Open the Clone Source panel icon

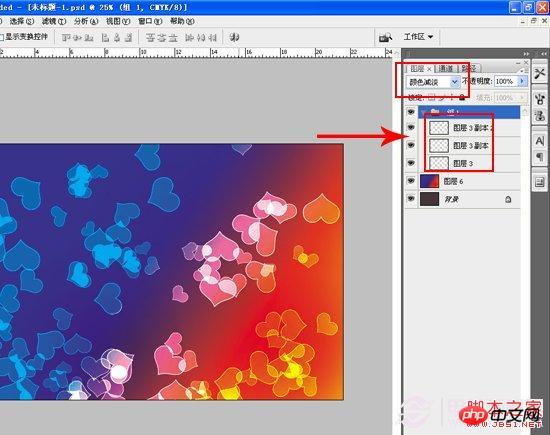point(539,115)
